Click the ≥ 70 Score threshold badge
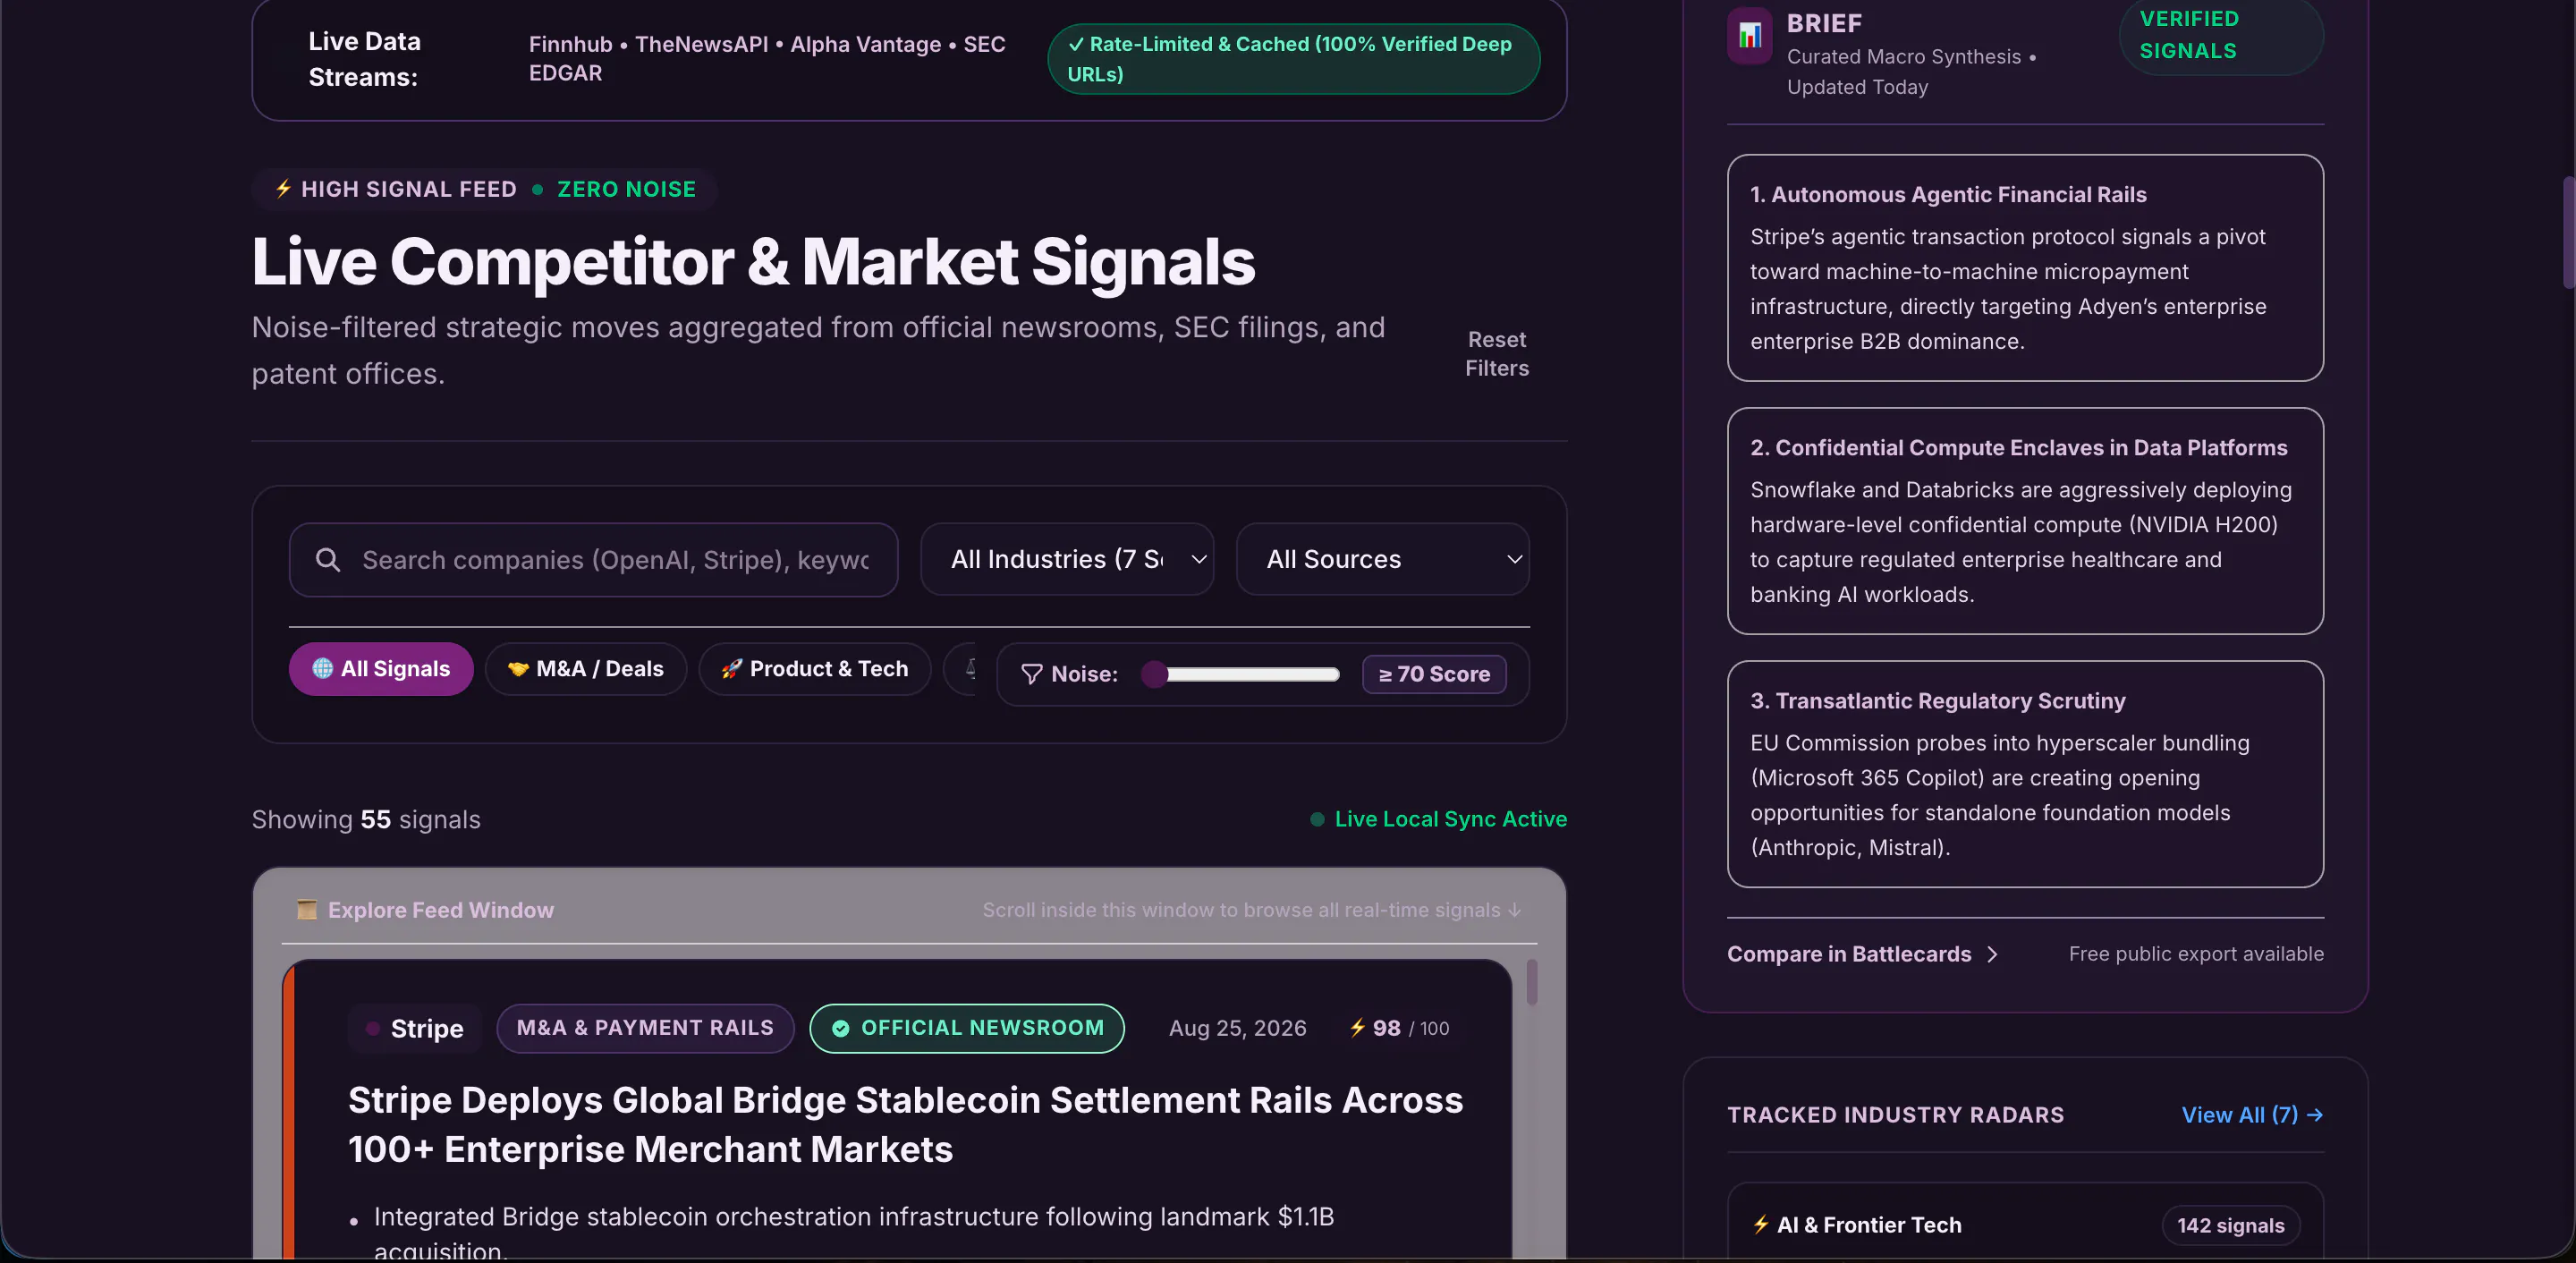This screenshot has width=2576, height=1263. (1434, 674)
